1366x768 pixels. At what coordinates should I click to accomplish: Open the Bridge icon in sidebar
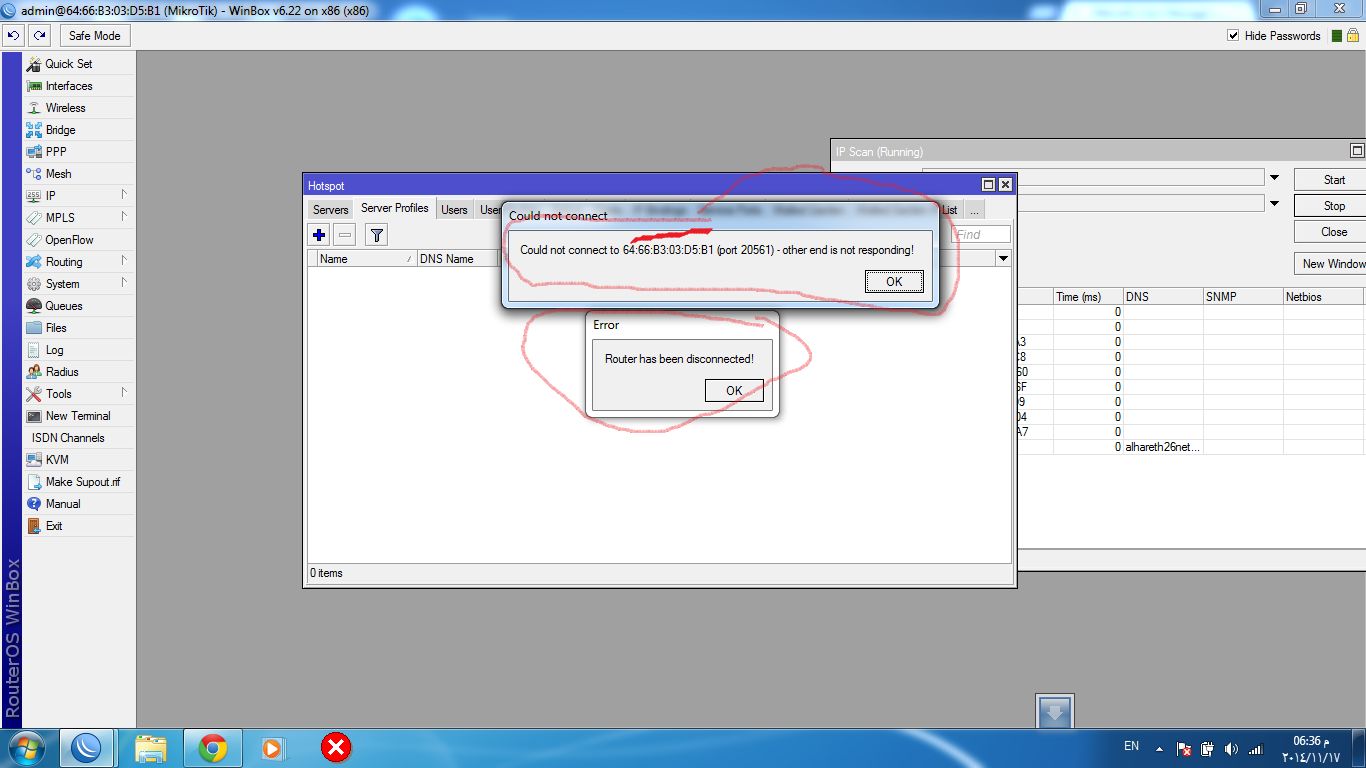tap(34, 130)
